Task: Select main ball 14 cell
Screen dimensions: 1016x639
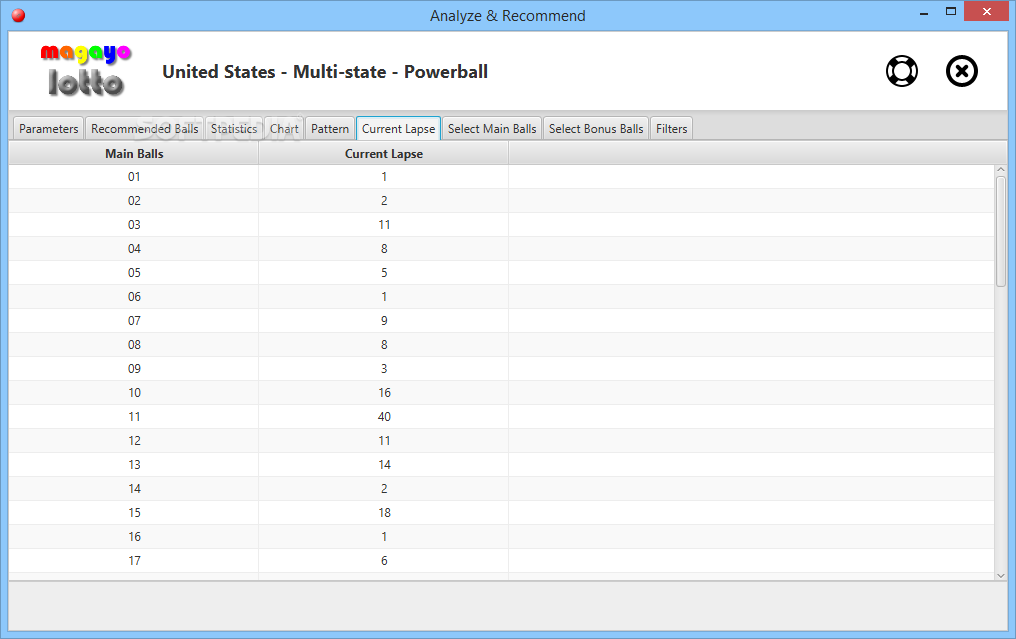Action: click(134, 489)
